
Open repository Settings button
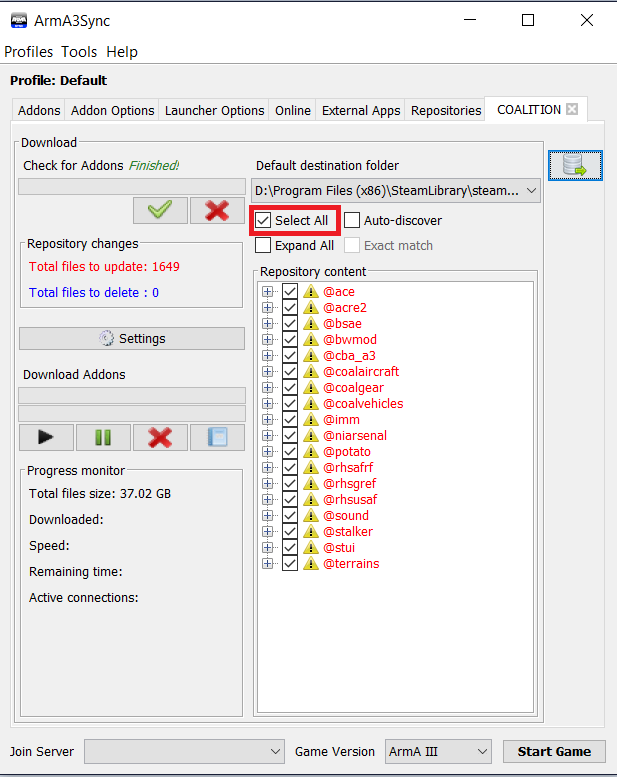132,339
